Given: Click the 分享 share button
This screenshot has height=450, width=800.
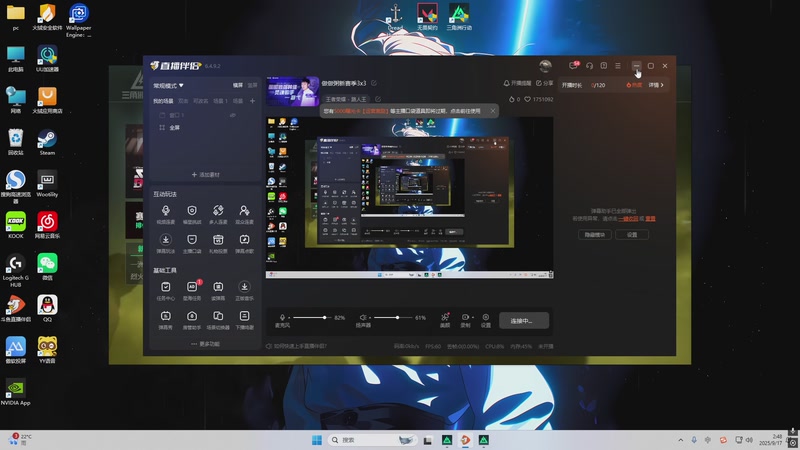Looking at the screenshot, I should pos(544,83).
